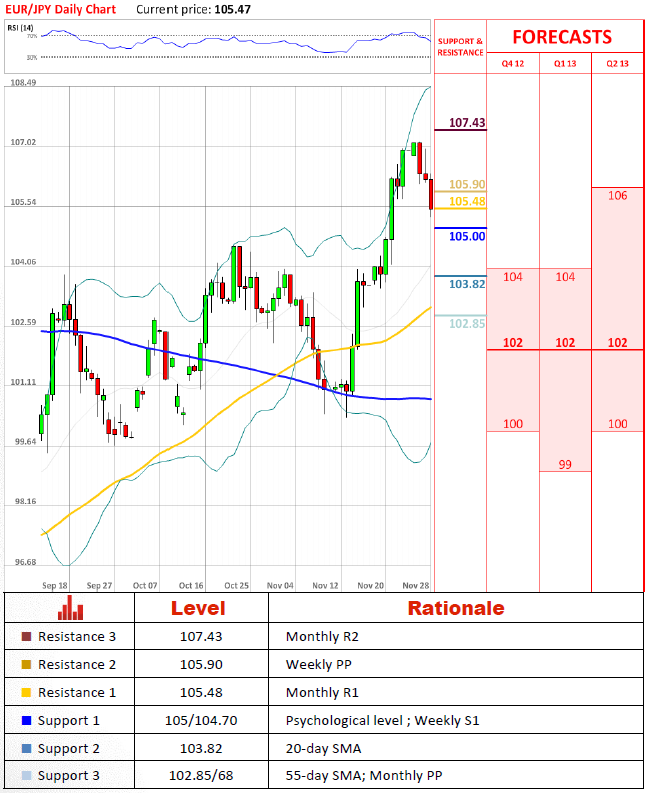Click the 104 forecast in Q4 12 column
The width and height of the screenshot is (648, 793).
coord(512,277)
